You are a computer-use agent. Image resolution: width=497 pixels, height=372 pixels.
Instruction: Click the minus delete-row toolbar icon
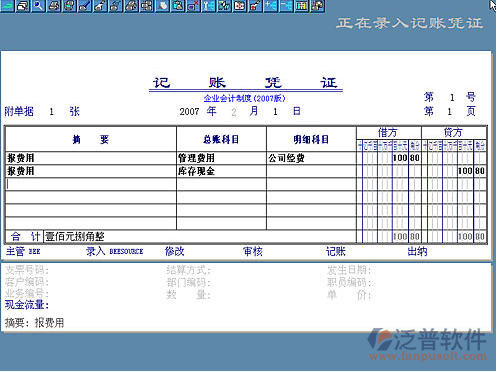click(286, 6)
